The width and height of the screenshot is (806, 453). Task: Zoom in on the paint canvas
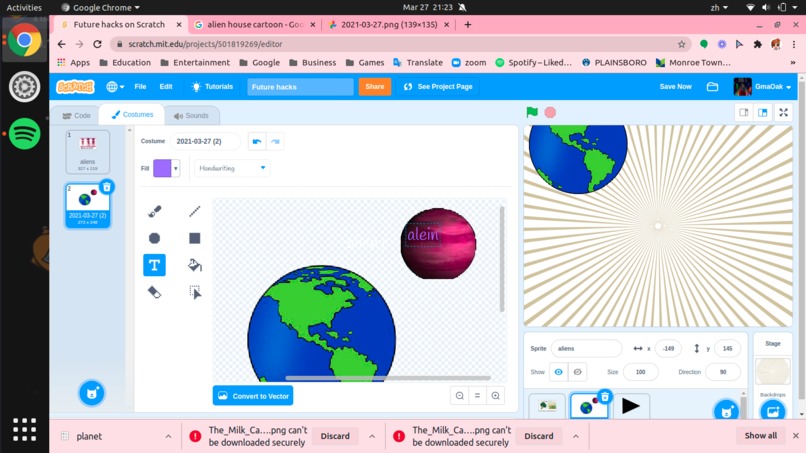496,396
